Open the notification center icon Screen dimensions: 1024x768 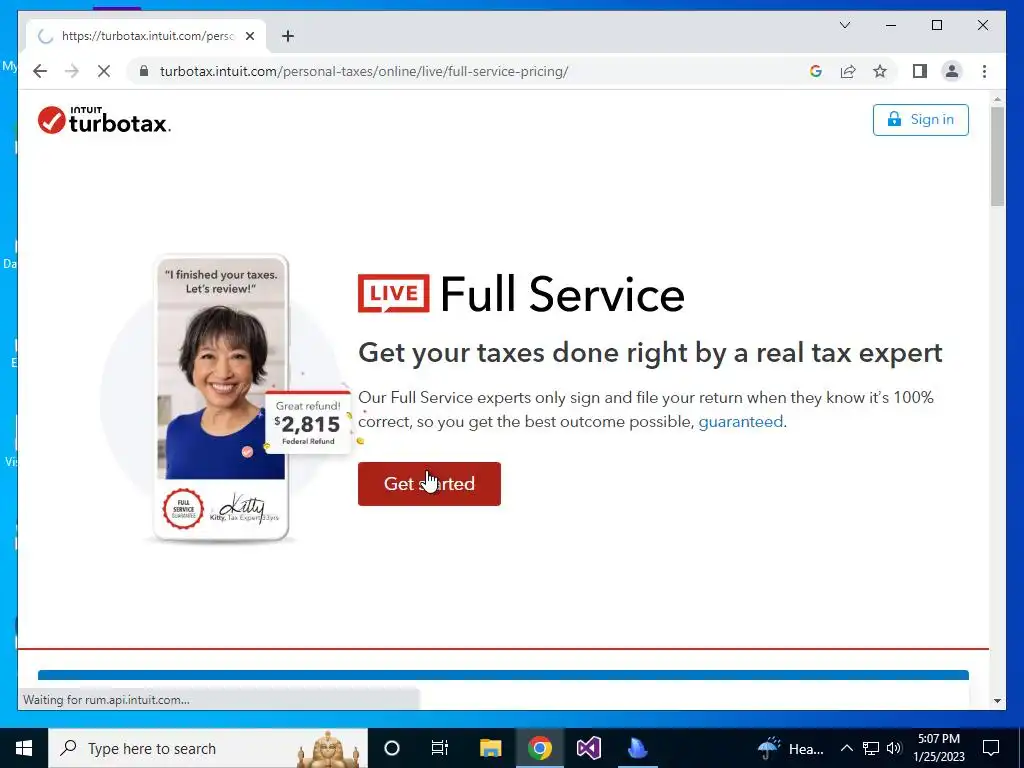991,748
